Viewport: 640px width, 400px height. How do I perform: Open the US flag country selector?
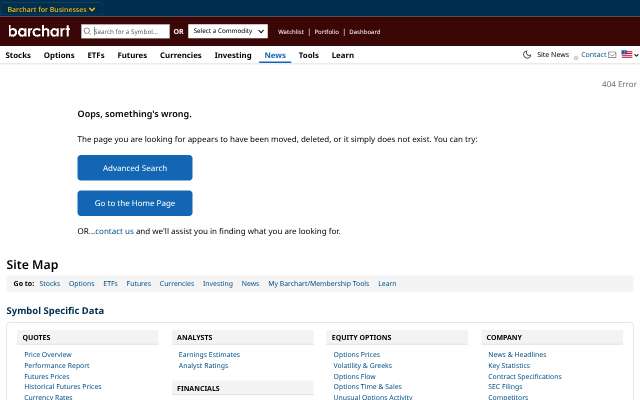pos(630,54)
